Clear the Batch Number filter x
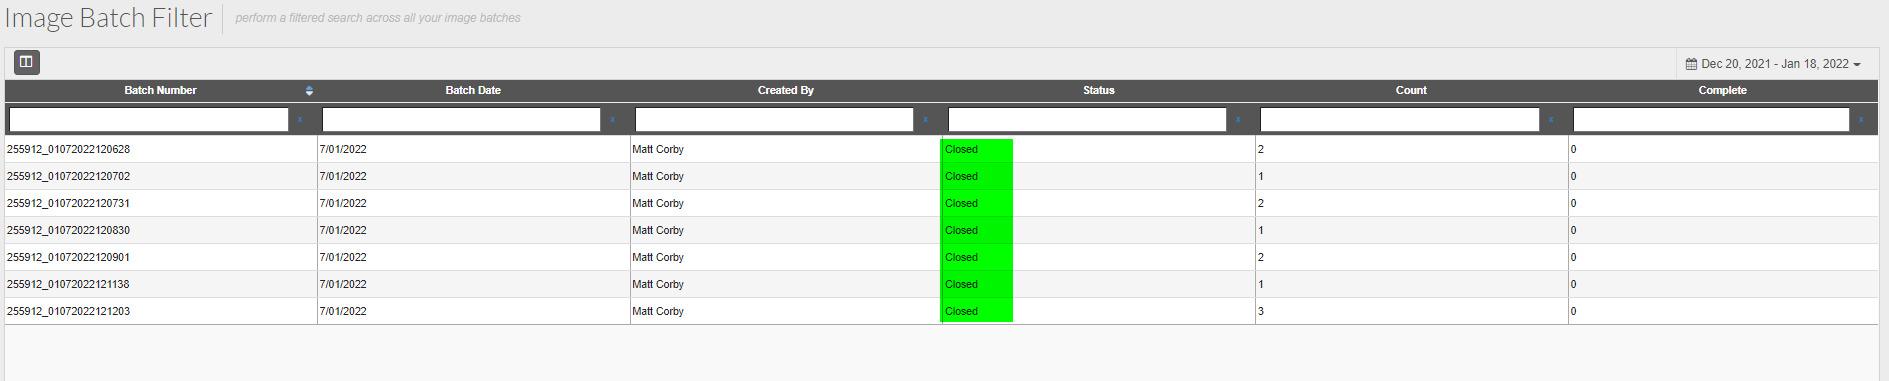This screenshot has height=381, width=1889. tap(300, 120)
